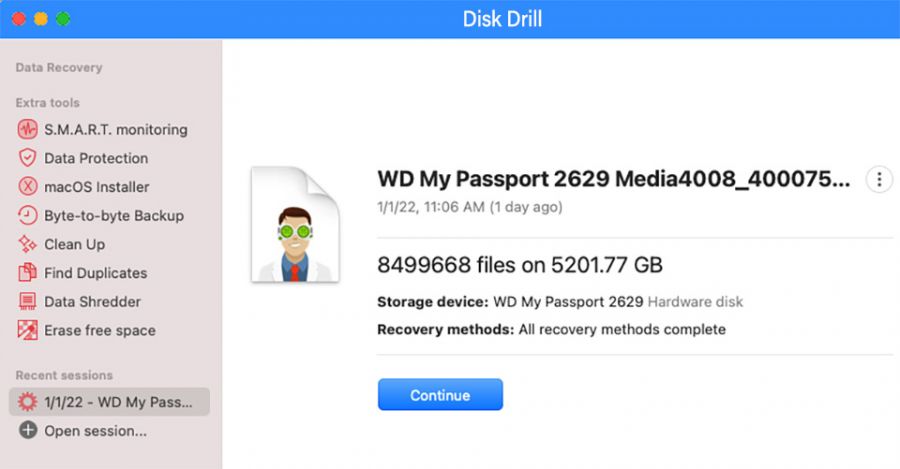Screen dimensions: 900x469
Task: Click the Disk Drill session file thumbnail
Action: (x=295, y=226)
